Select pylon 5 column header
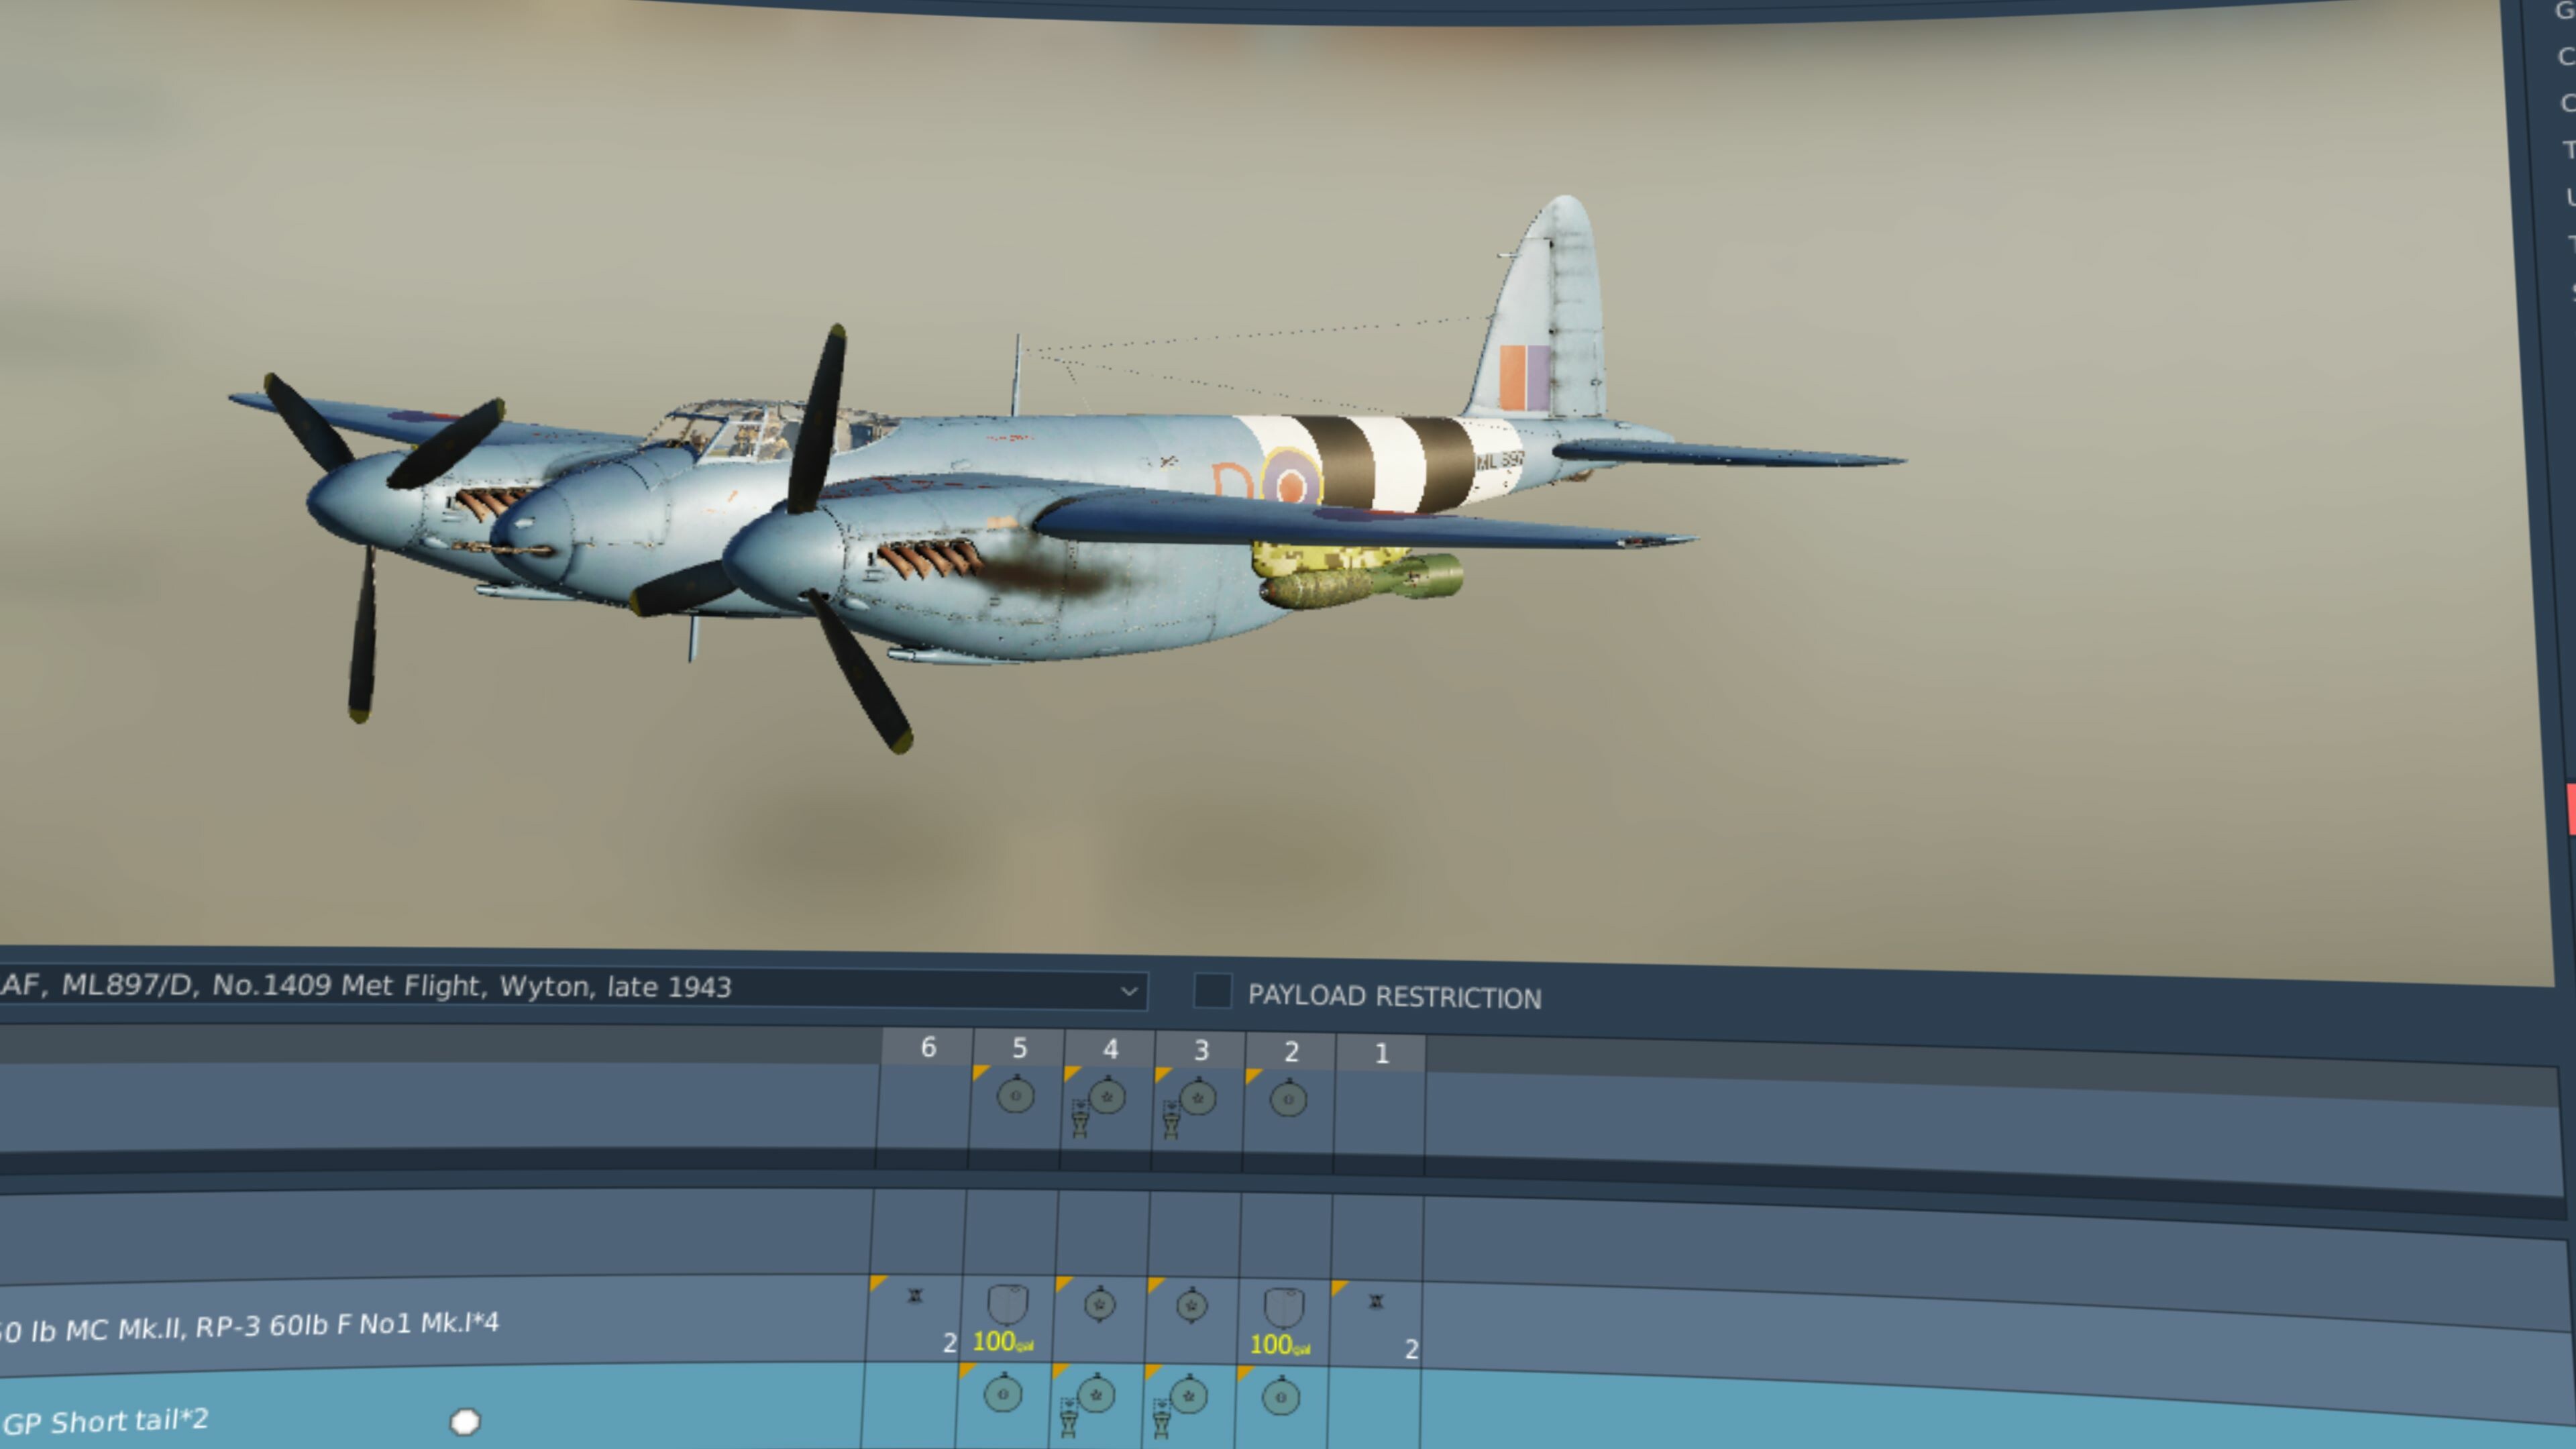 point(1019,1048)
